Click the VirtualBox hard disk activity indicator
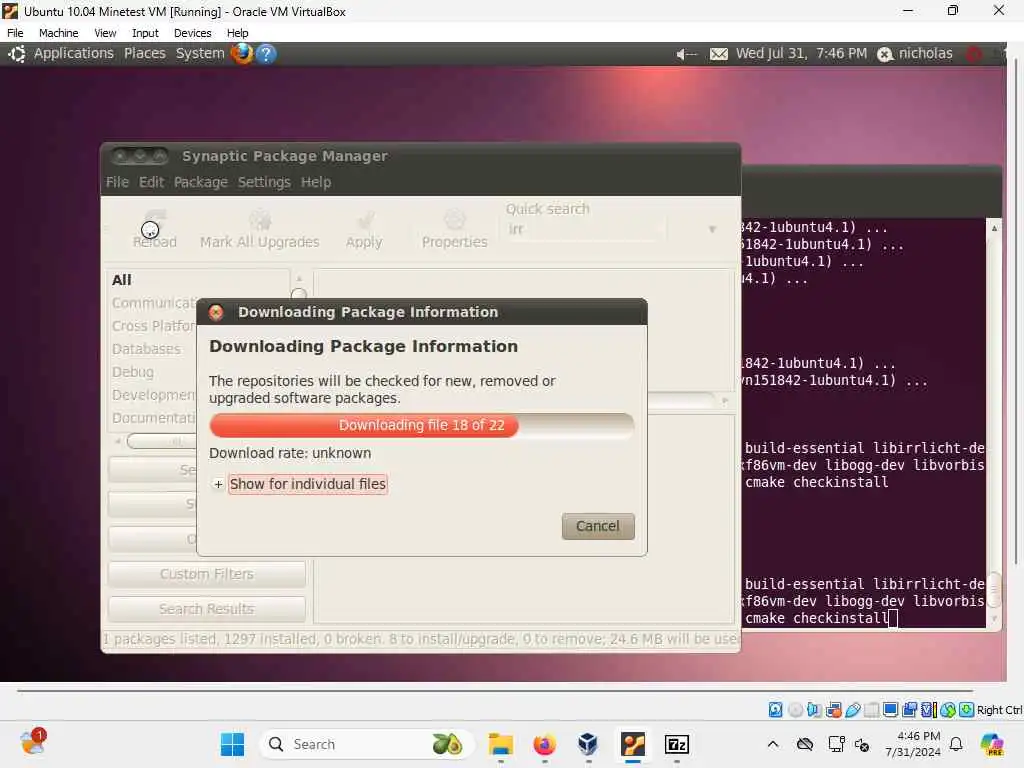This screenshot has height=768, width=1024. tap(775, 710)
